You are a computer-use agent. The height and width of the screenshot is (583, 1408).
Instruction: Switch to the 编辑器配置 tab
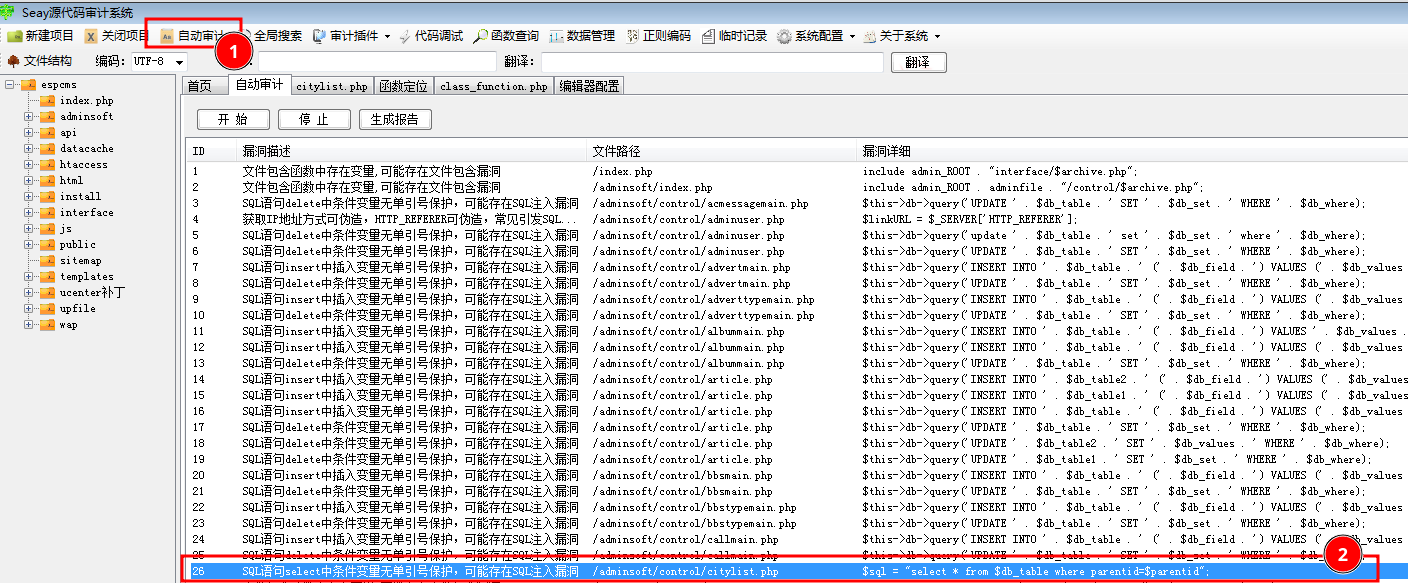[589, 87]
